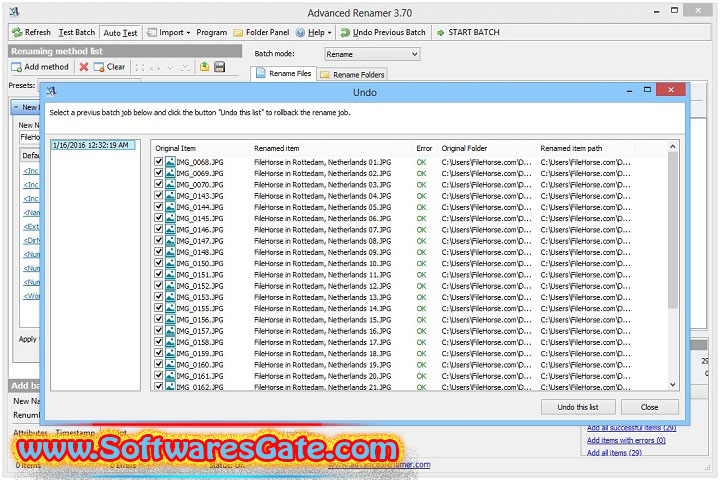Click START BATCH button
Screen dimensions: 720x480
click(x=468, y=32)
